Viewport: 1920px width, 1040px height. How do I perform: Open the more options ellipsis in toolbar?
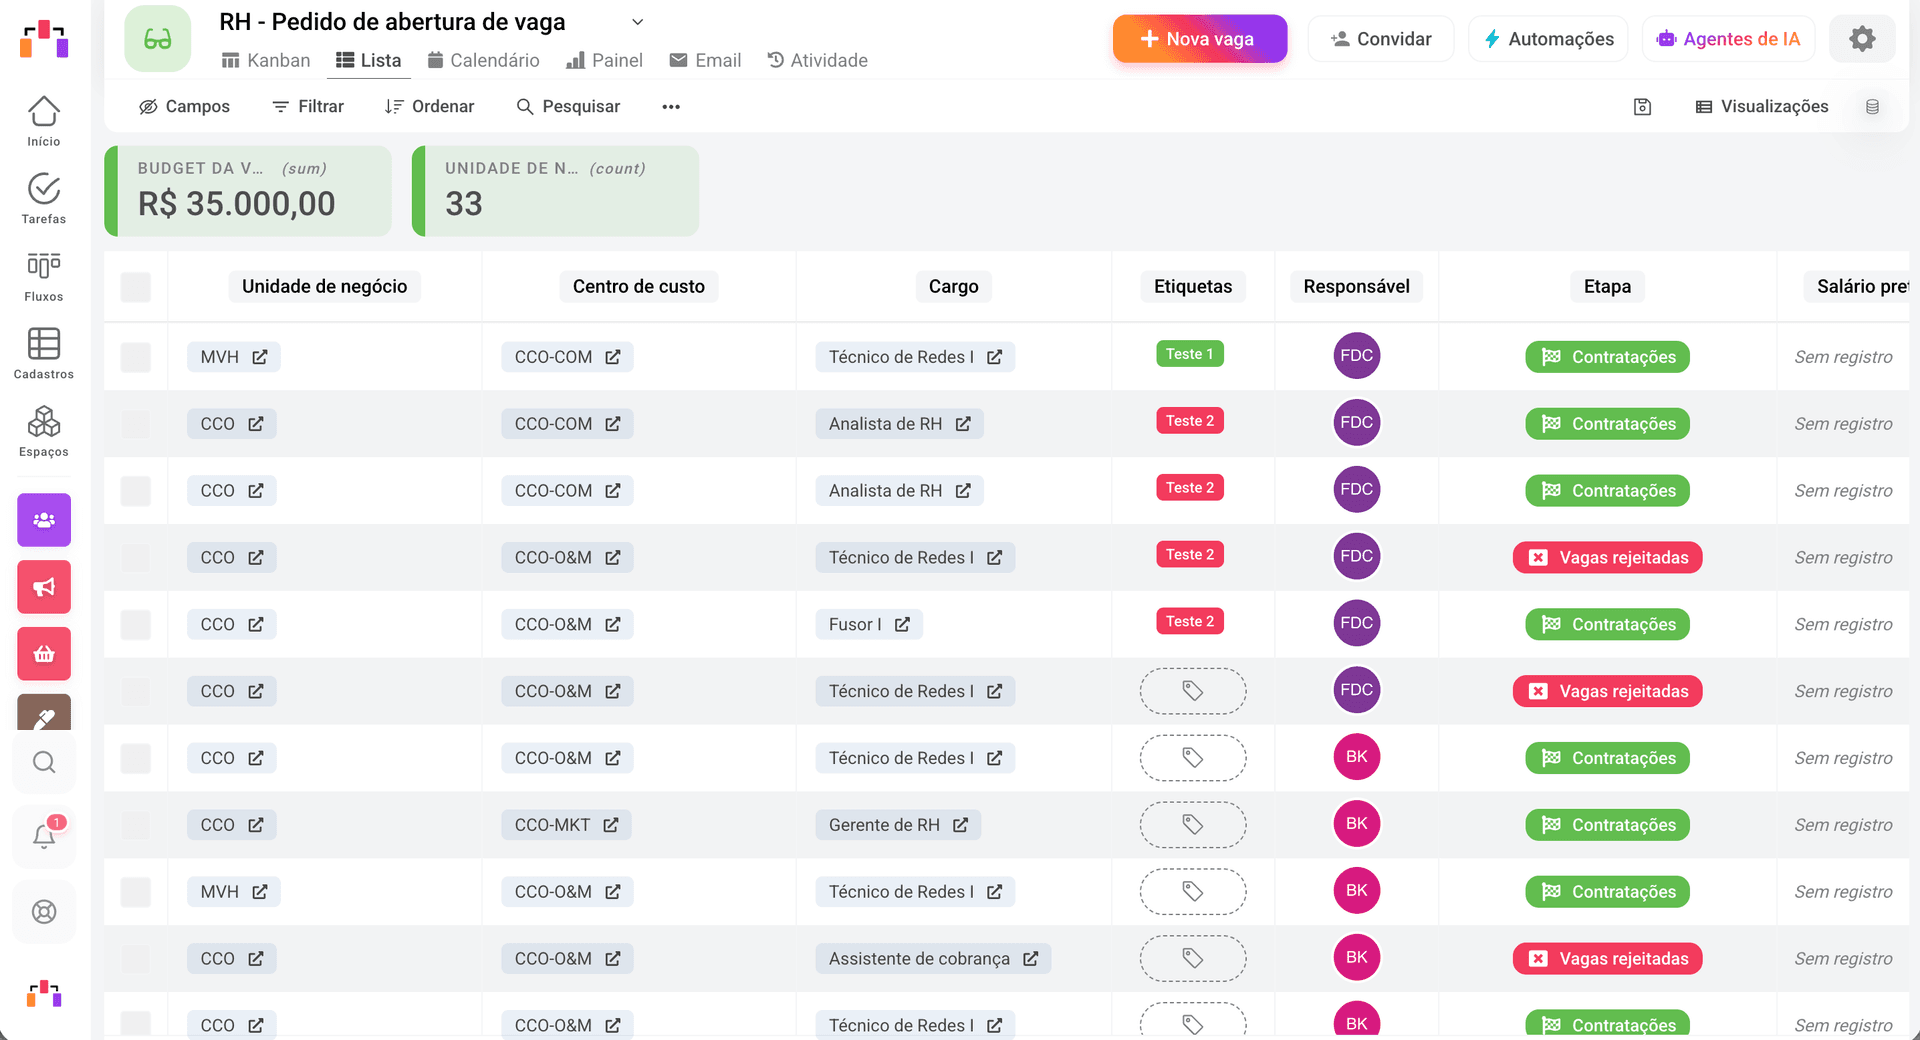671,107
